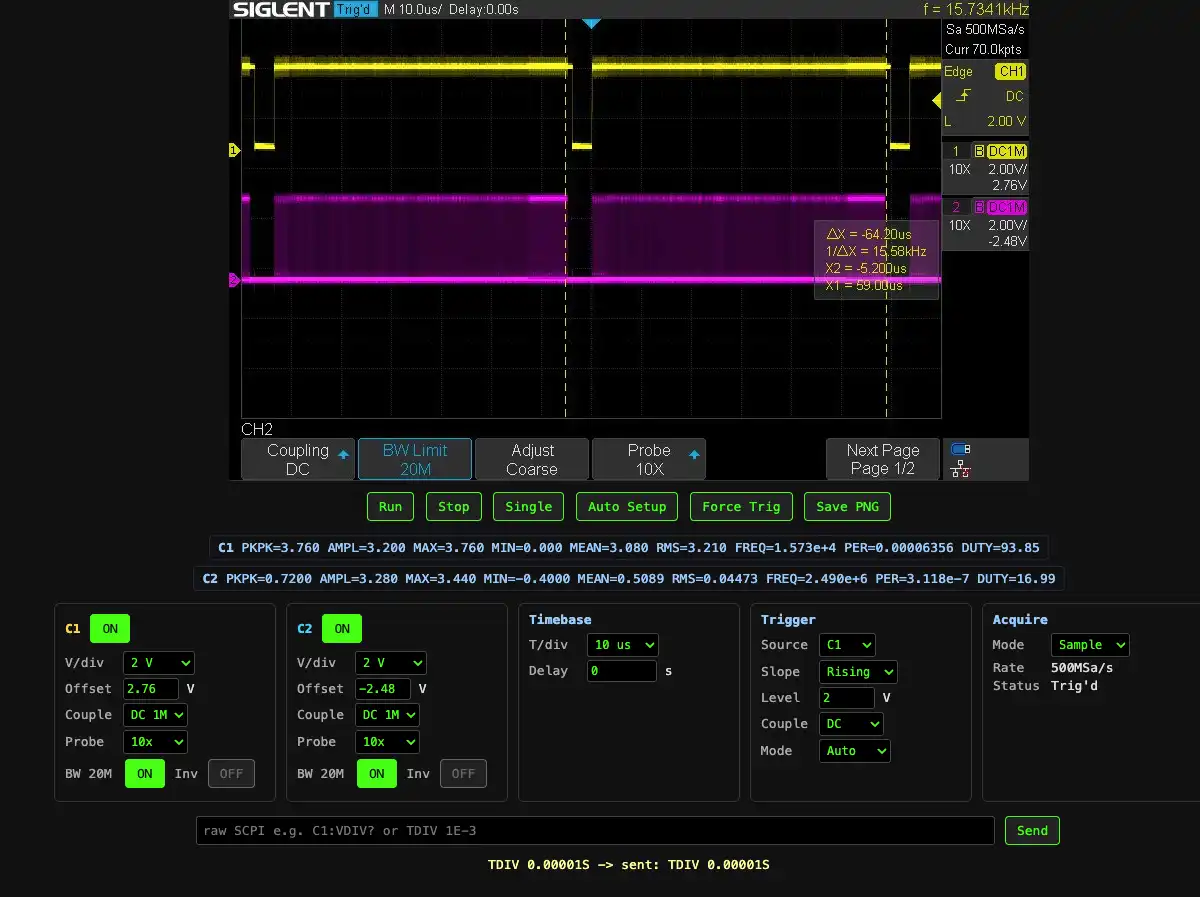Click the Acquire Status Trig'd value
The image size is (1200, 897).
point(1075,686)
